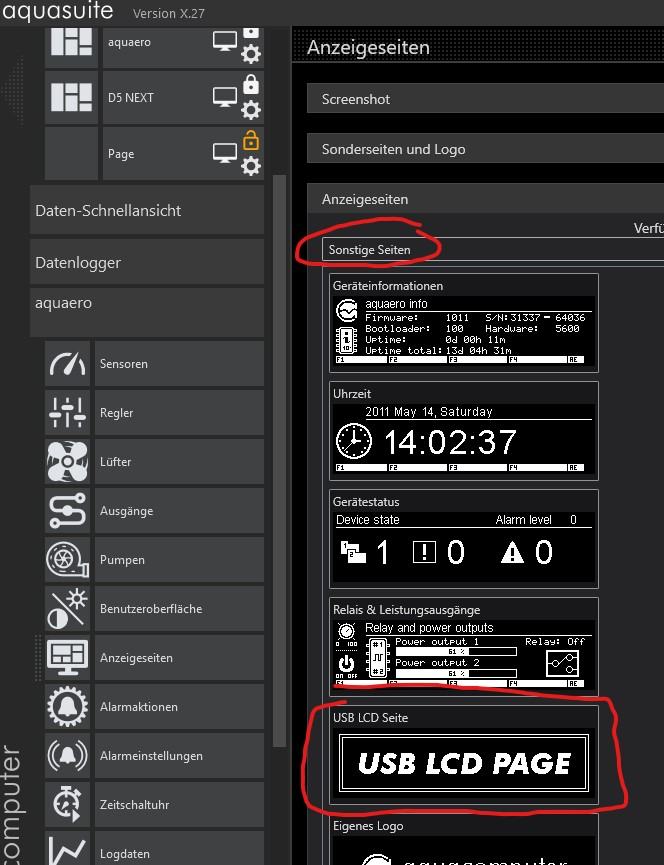This screenshot has width=664, height=865.
Task: Open the Alarmeinstellungen label entry
Action: click(179, 756)
